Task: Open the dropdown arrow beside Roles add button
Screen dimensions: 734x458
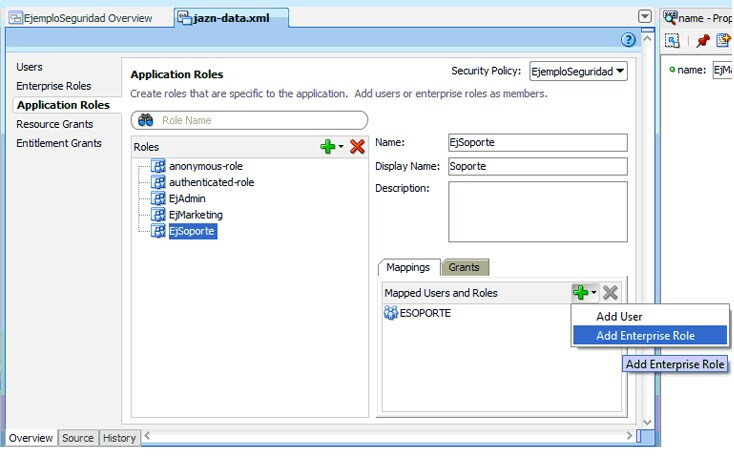Action: 341,147
